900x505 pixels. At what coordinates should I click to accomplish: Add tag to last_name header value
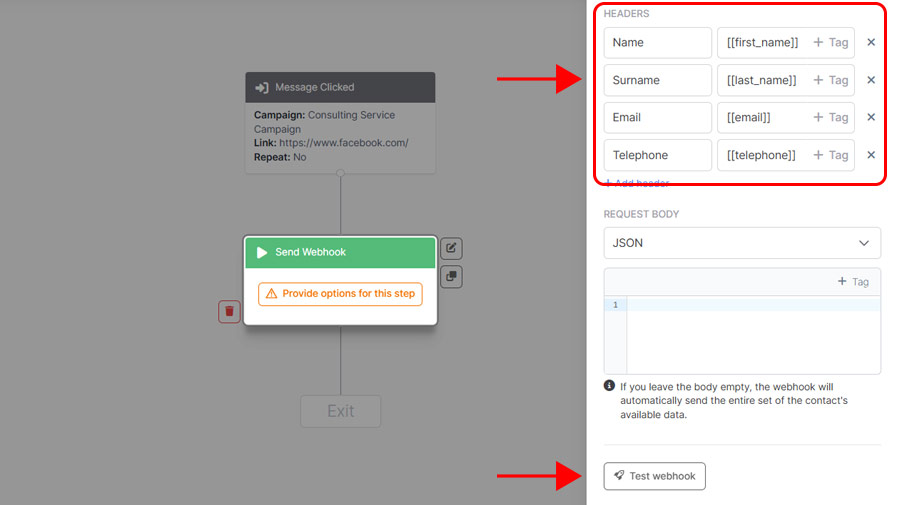coord(830,80)
